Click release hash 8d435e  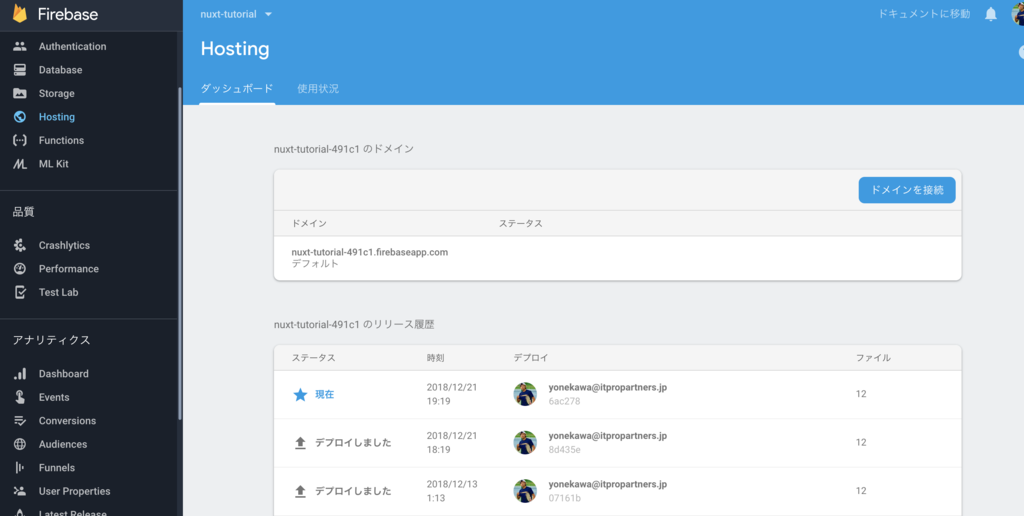(564, 450)
